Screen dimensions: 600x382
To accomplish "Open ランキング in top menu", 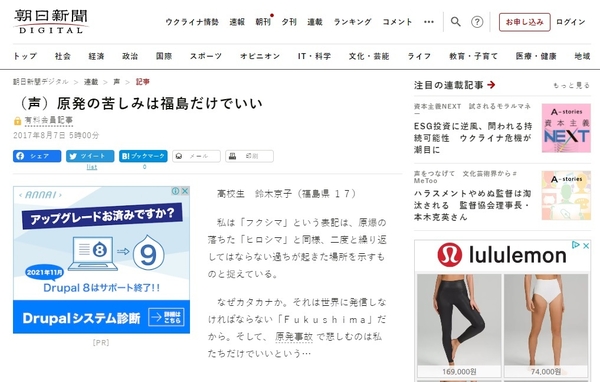I will pyautogui.click(x=352, y=22).
